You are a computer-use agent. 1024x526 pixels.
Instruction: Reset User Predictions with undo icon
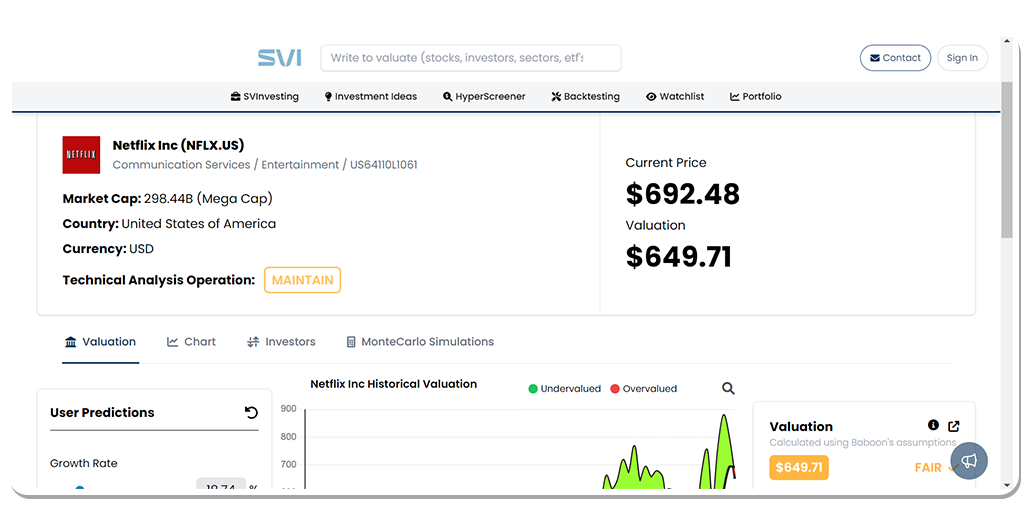point(251,412)
